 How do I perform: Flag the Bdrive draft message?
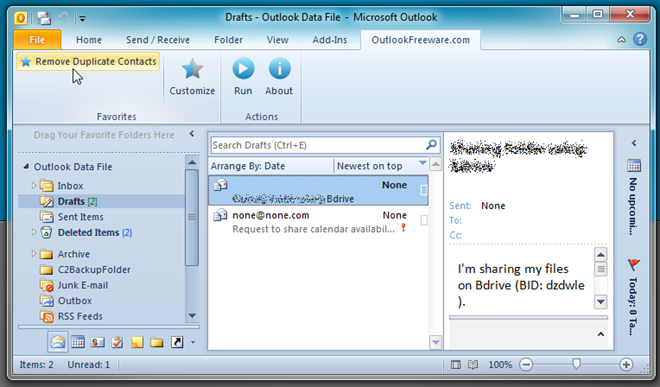[424, 190]
